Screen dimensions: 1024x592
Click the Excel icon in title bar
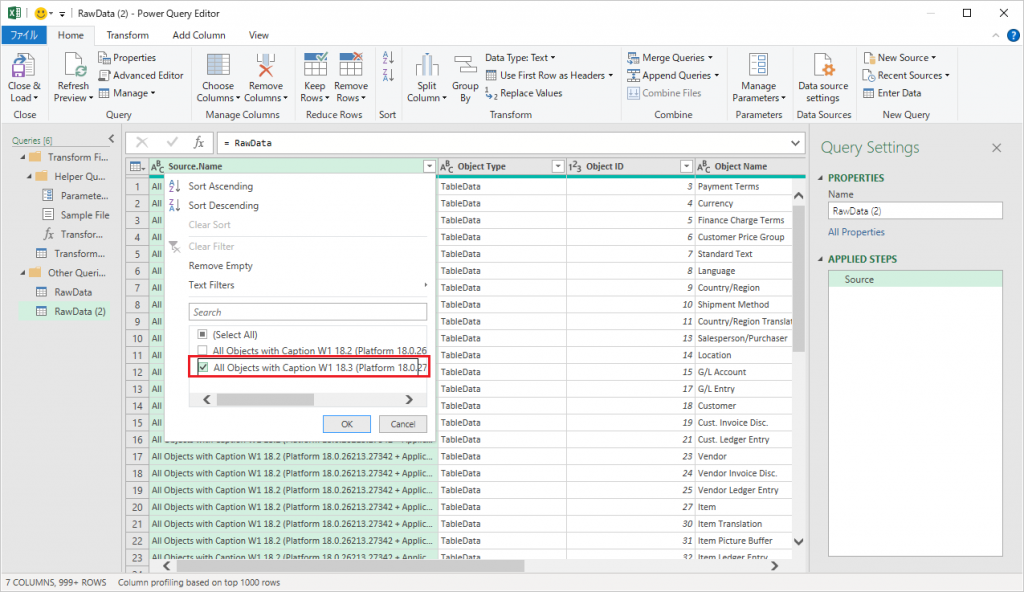pyautogui.click(x=14, y=13)
